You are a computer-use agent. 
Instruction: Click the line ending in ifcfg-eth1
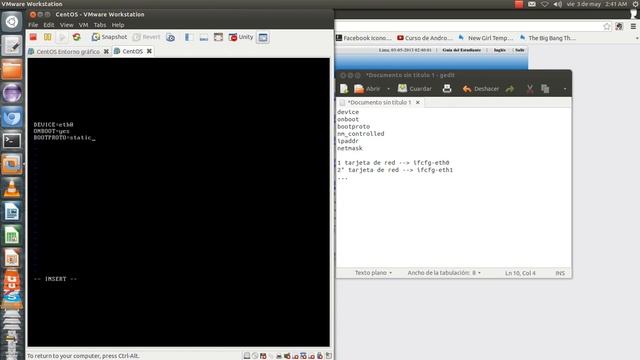pos(395,170)
